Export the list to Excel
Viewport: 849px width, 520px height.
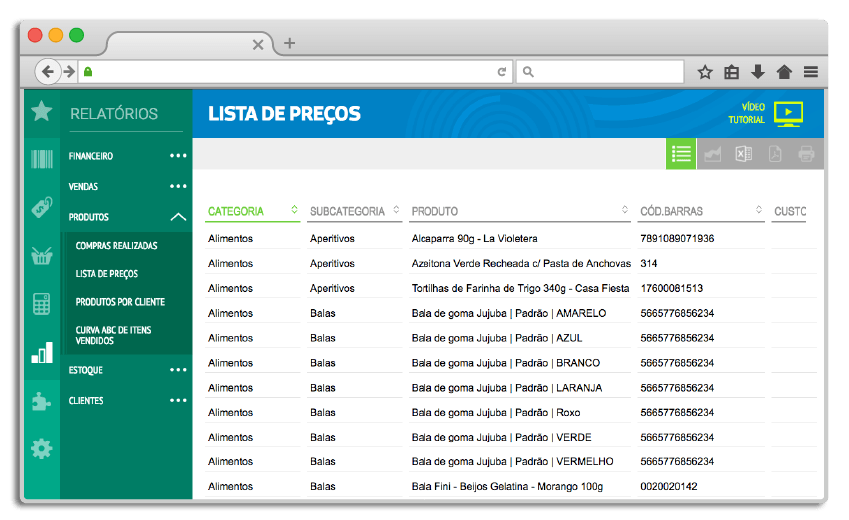pyautogui.click(x=743, y=154)
